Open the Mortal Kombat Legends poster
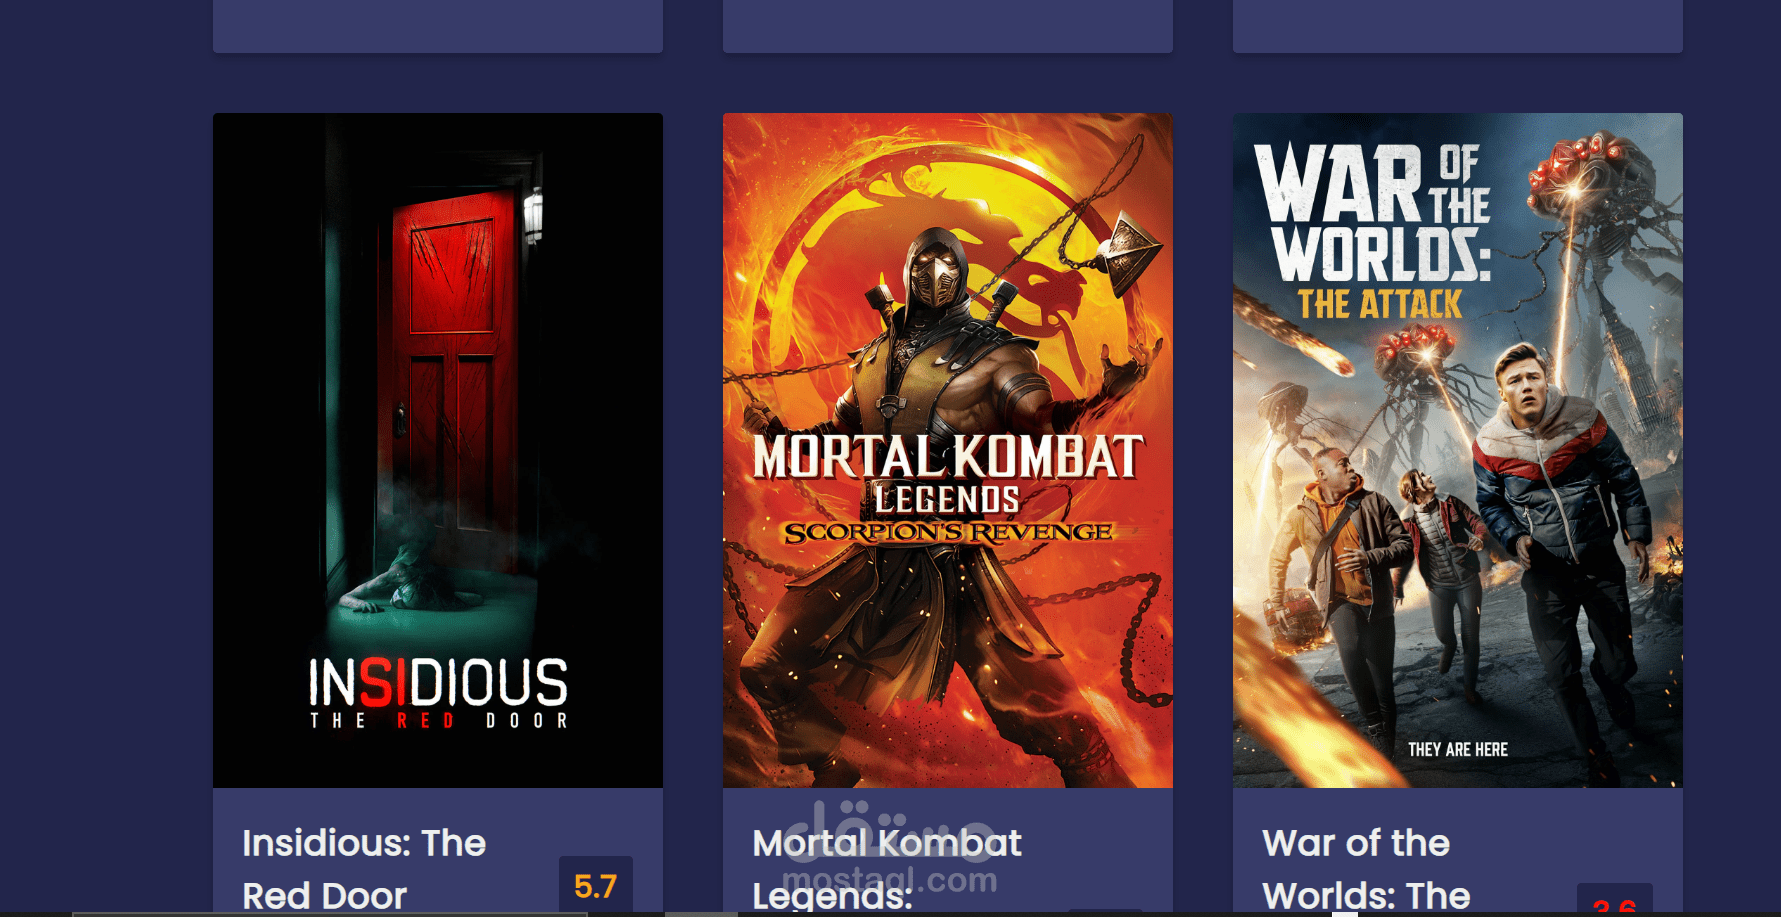Image resolution: width=1781 pixels, height=917 pixels. click(948, 450)
